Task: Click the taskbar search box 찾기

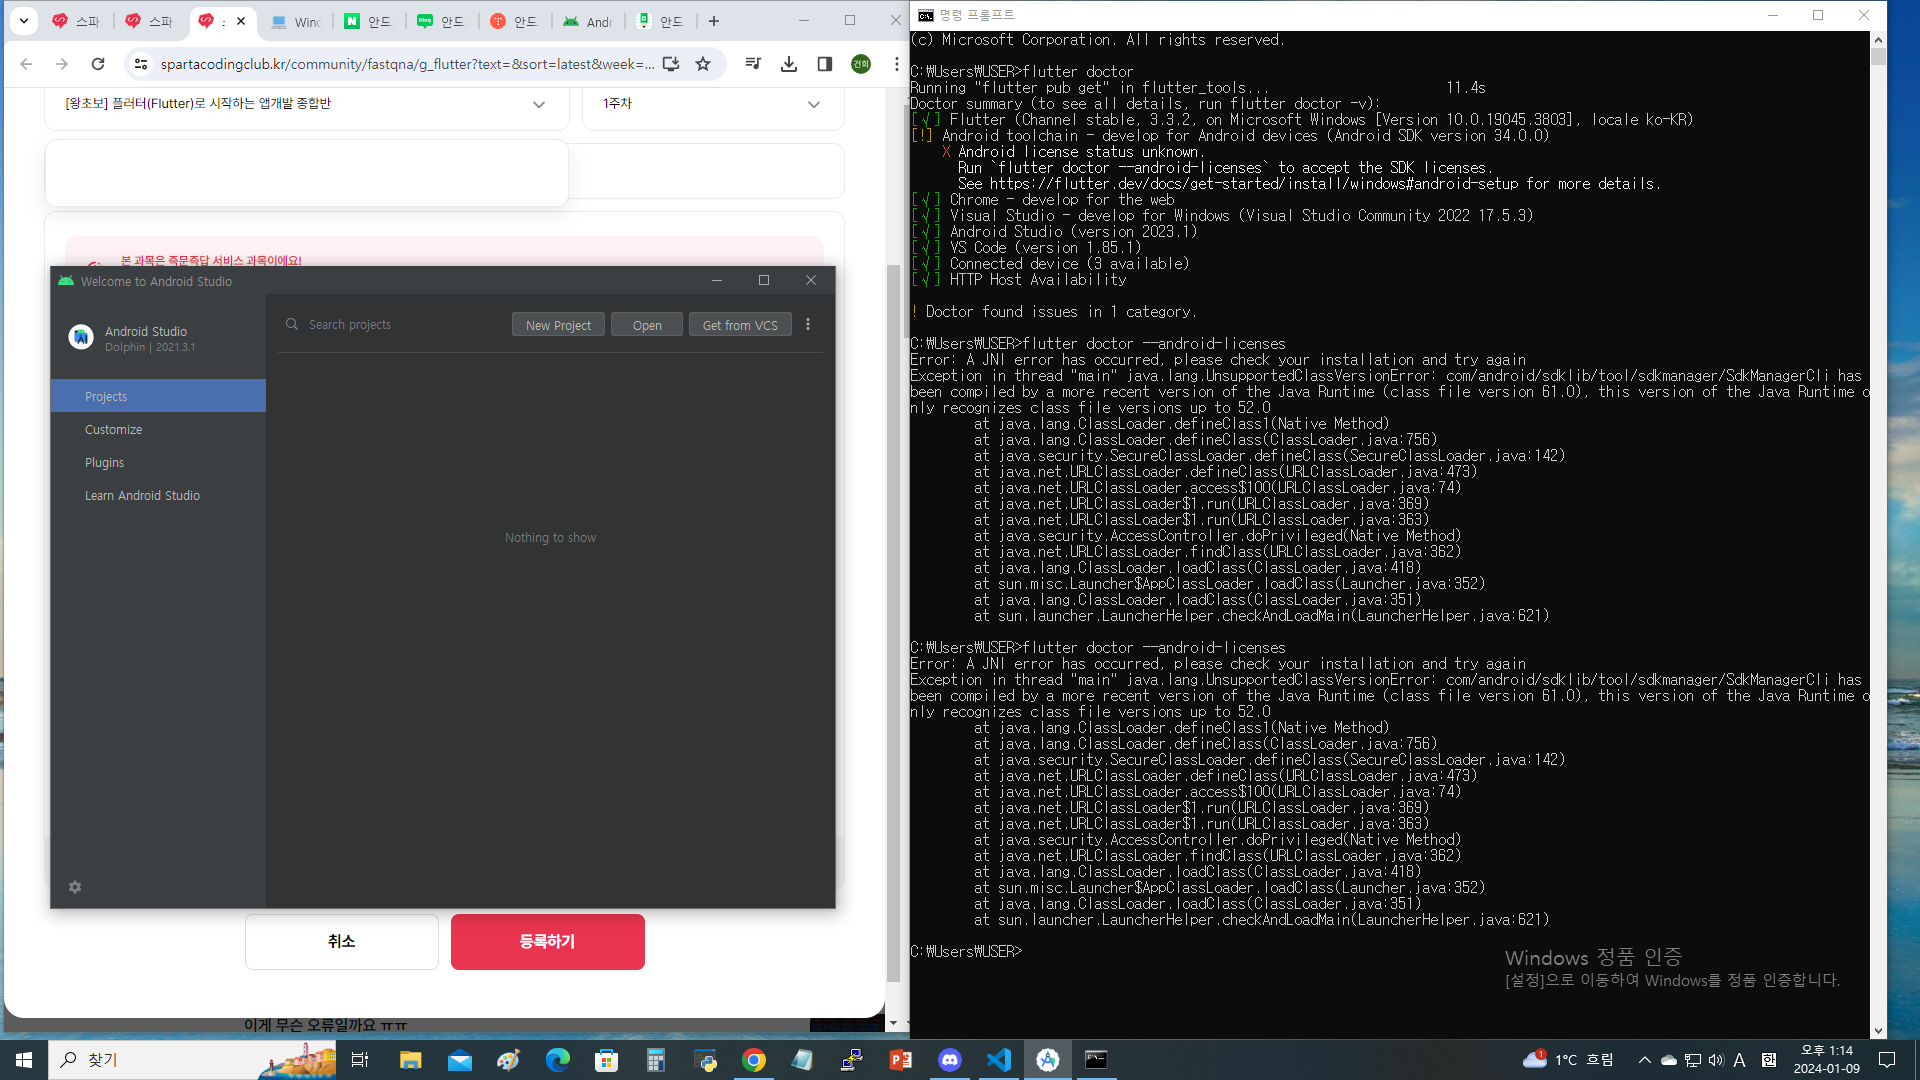Action: [x=192, y=1060]
